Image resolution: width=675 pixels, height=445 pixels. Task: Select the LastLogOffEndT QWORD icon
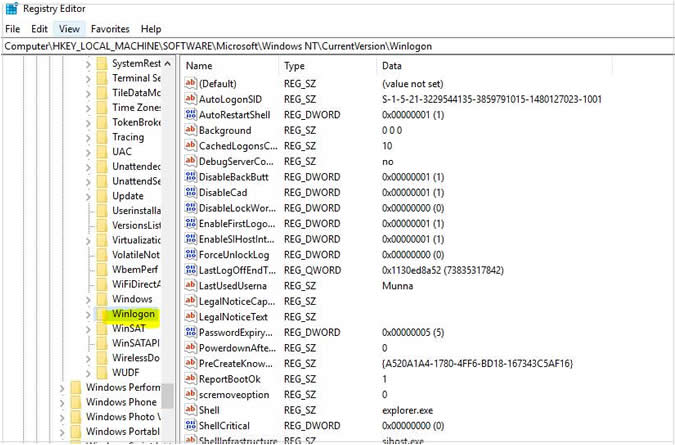[191, 270]
